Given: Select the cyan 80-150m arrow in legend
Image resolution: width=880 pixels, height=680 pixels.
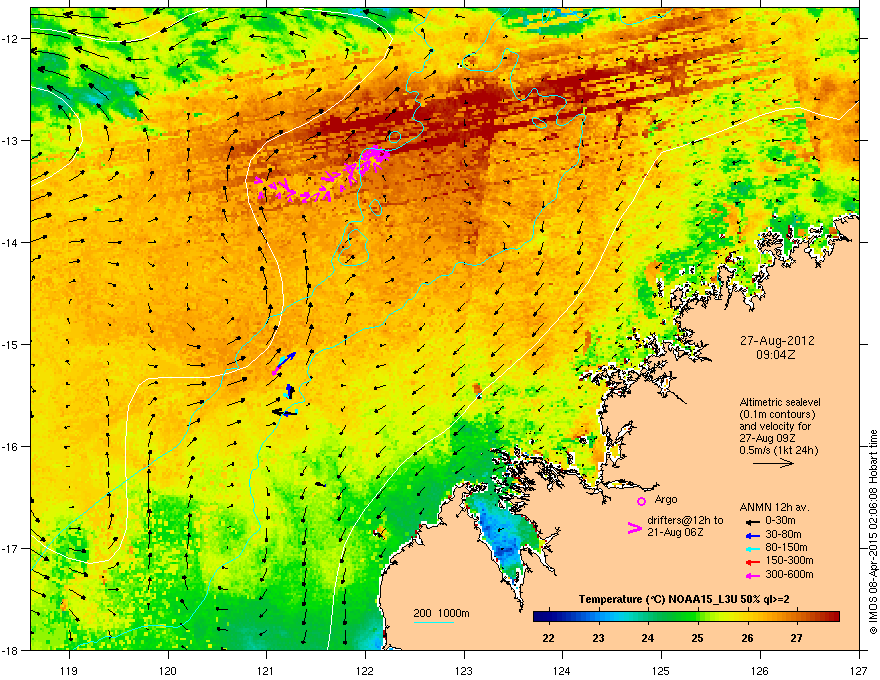Looking at the screenshot, I should click(x=753, y=549).
